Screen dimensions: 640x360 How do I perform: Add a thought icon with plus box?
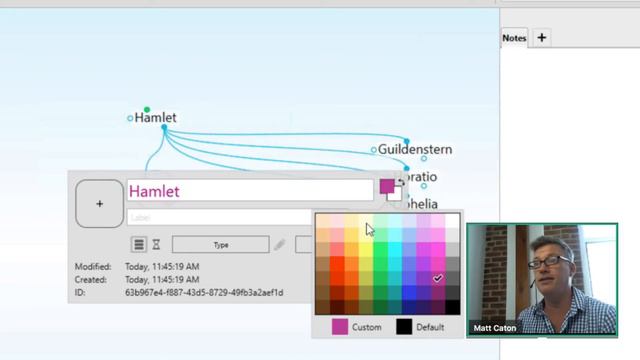pyautogui.click(x=99, y=204)
